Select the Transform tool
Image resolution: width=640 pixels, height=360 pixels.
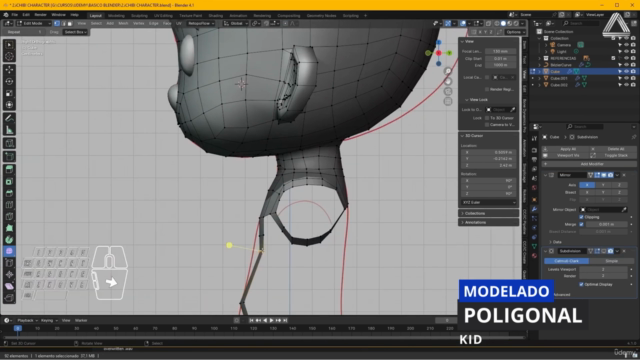(x=9, y=105)
